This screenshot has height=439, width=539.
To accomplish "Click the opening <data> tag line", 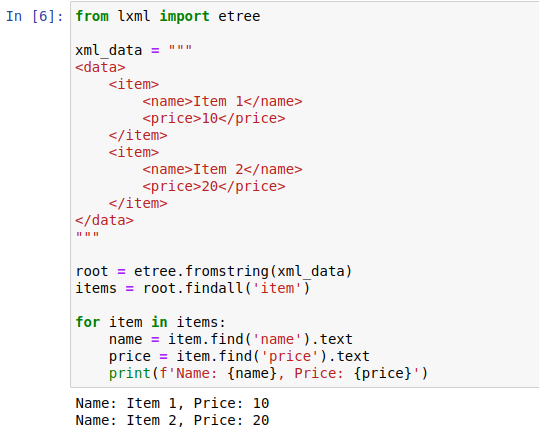I will point(100,67).
